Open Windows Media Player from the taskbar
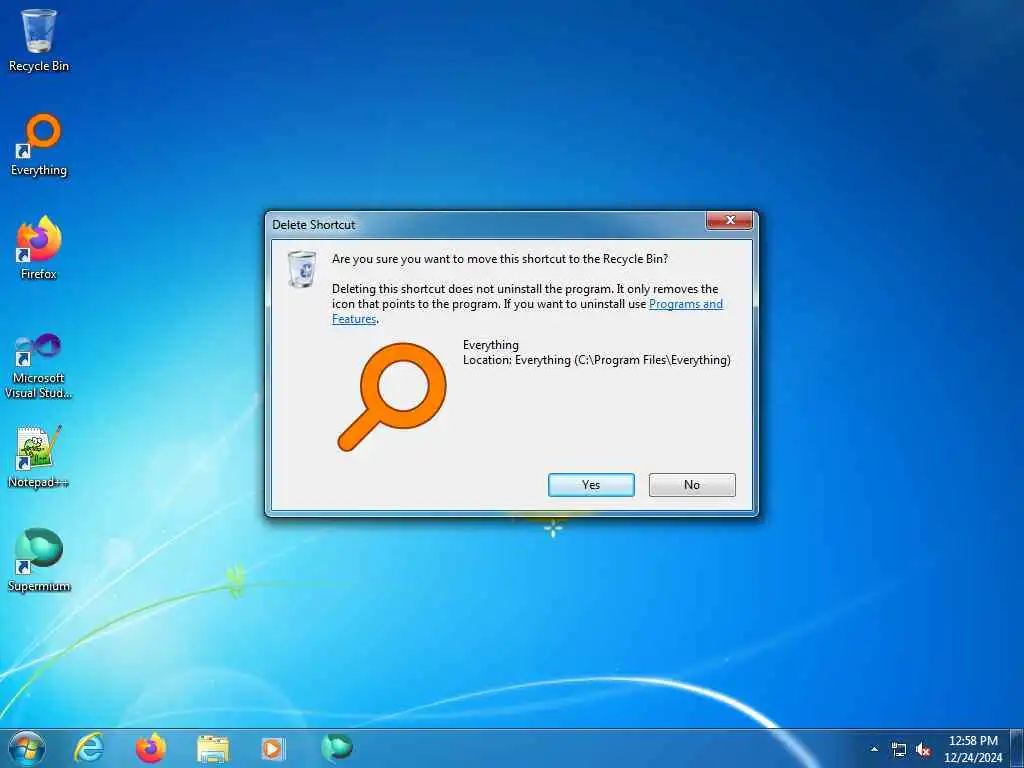This screenshot has width=1024, height=768. tap(273, 748)
